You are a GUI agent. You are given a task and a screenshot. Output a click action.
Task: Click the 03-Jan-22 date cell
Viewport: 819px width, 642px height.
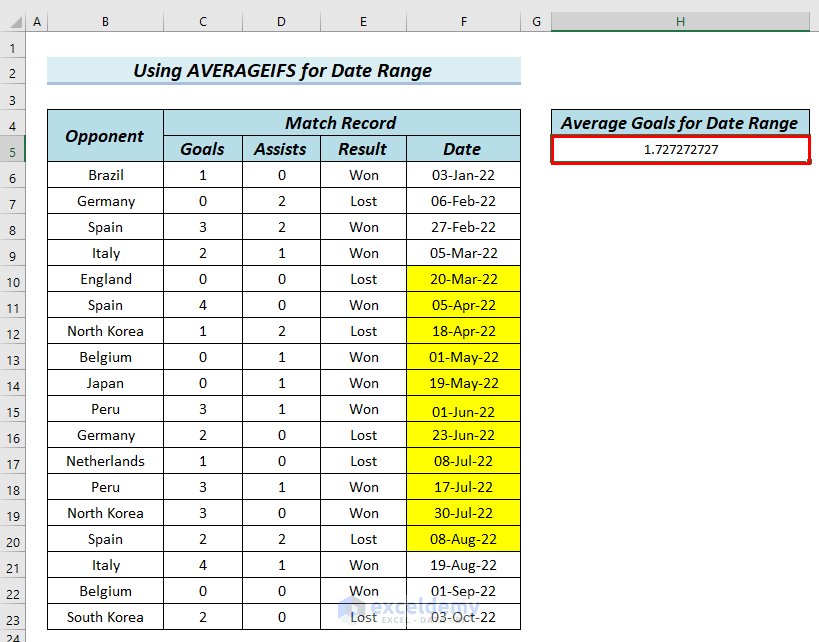click(x=463, y=175)
